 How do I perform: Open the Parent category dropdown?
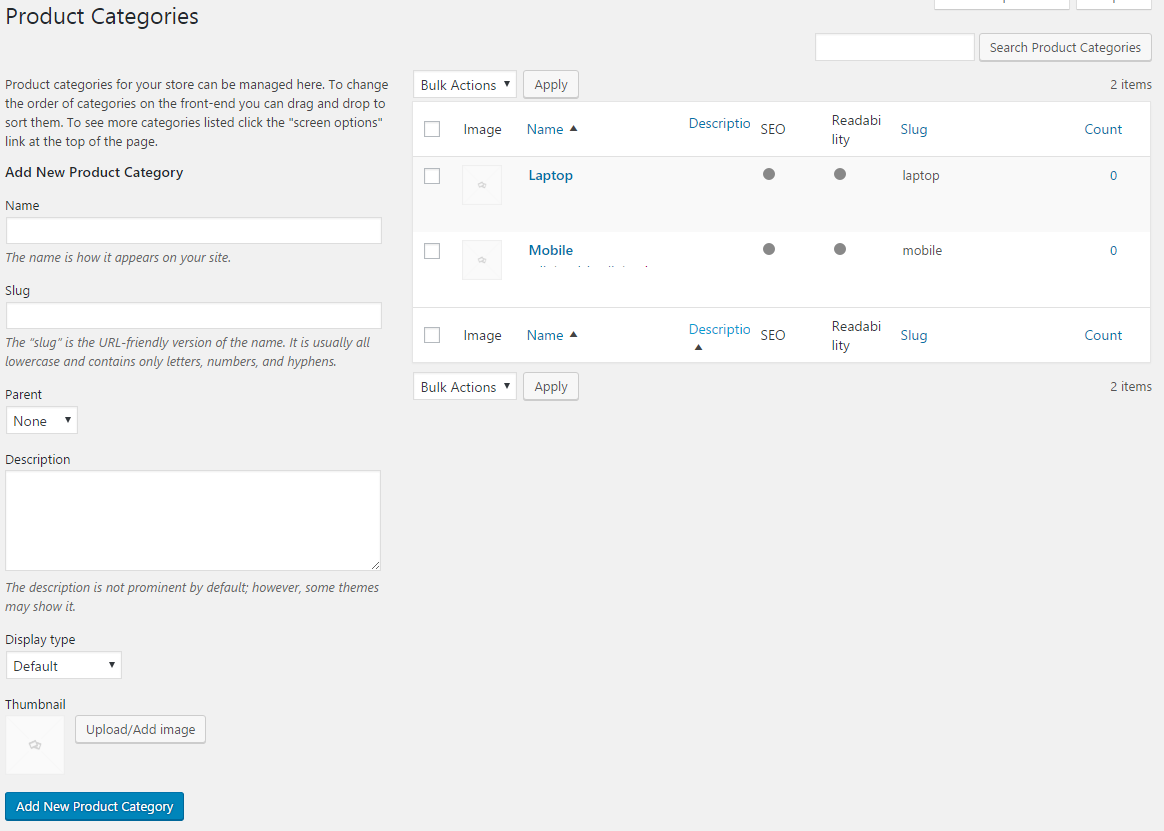click(42, 421)
